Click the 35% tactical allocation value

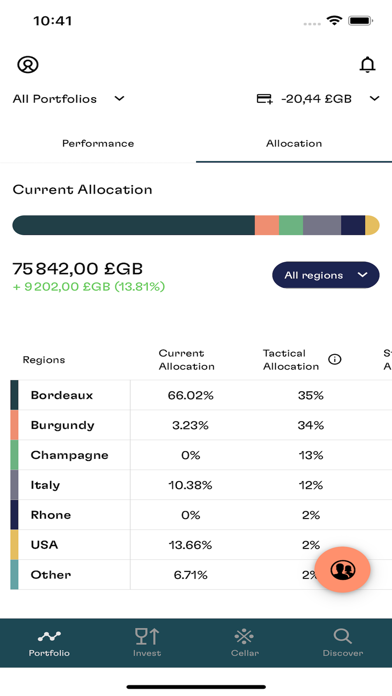[311, 395]
